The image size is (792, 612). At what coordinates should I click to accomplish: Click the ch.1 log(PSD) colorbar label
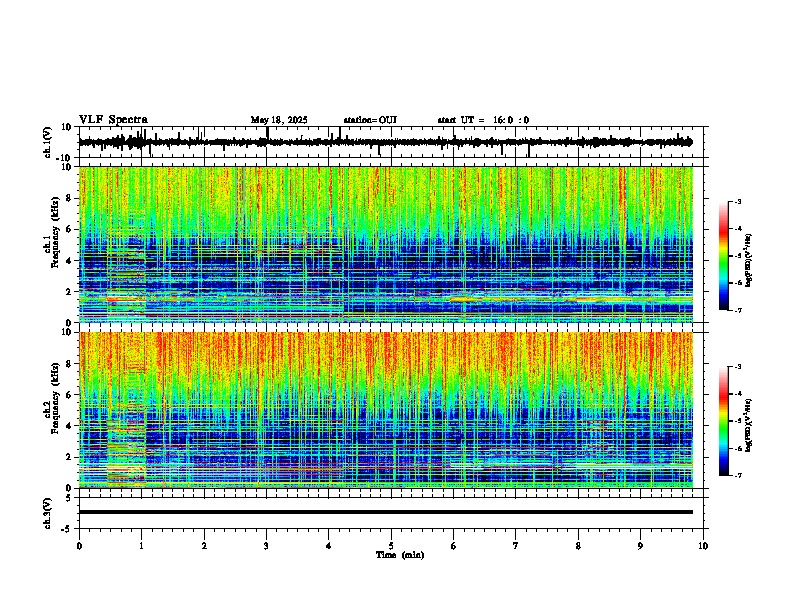coord(749,261)
